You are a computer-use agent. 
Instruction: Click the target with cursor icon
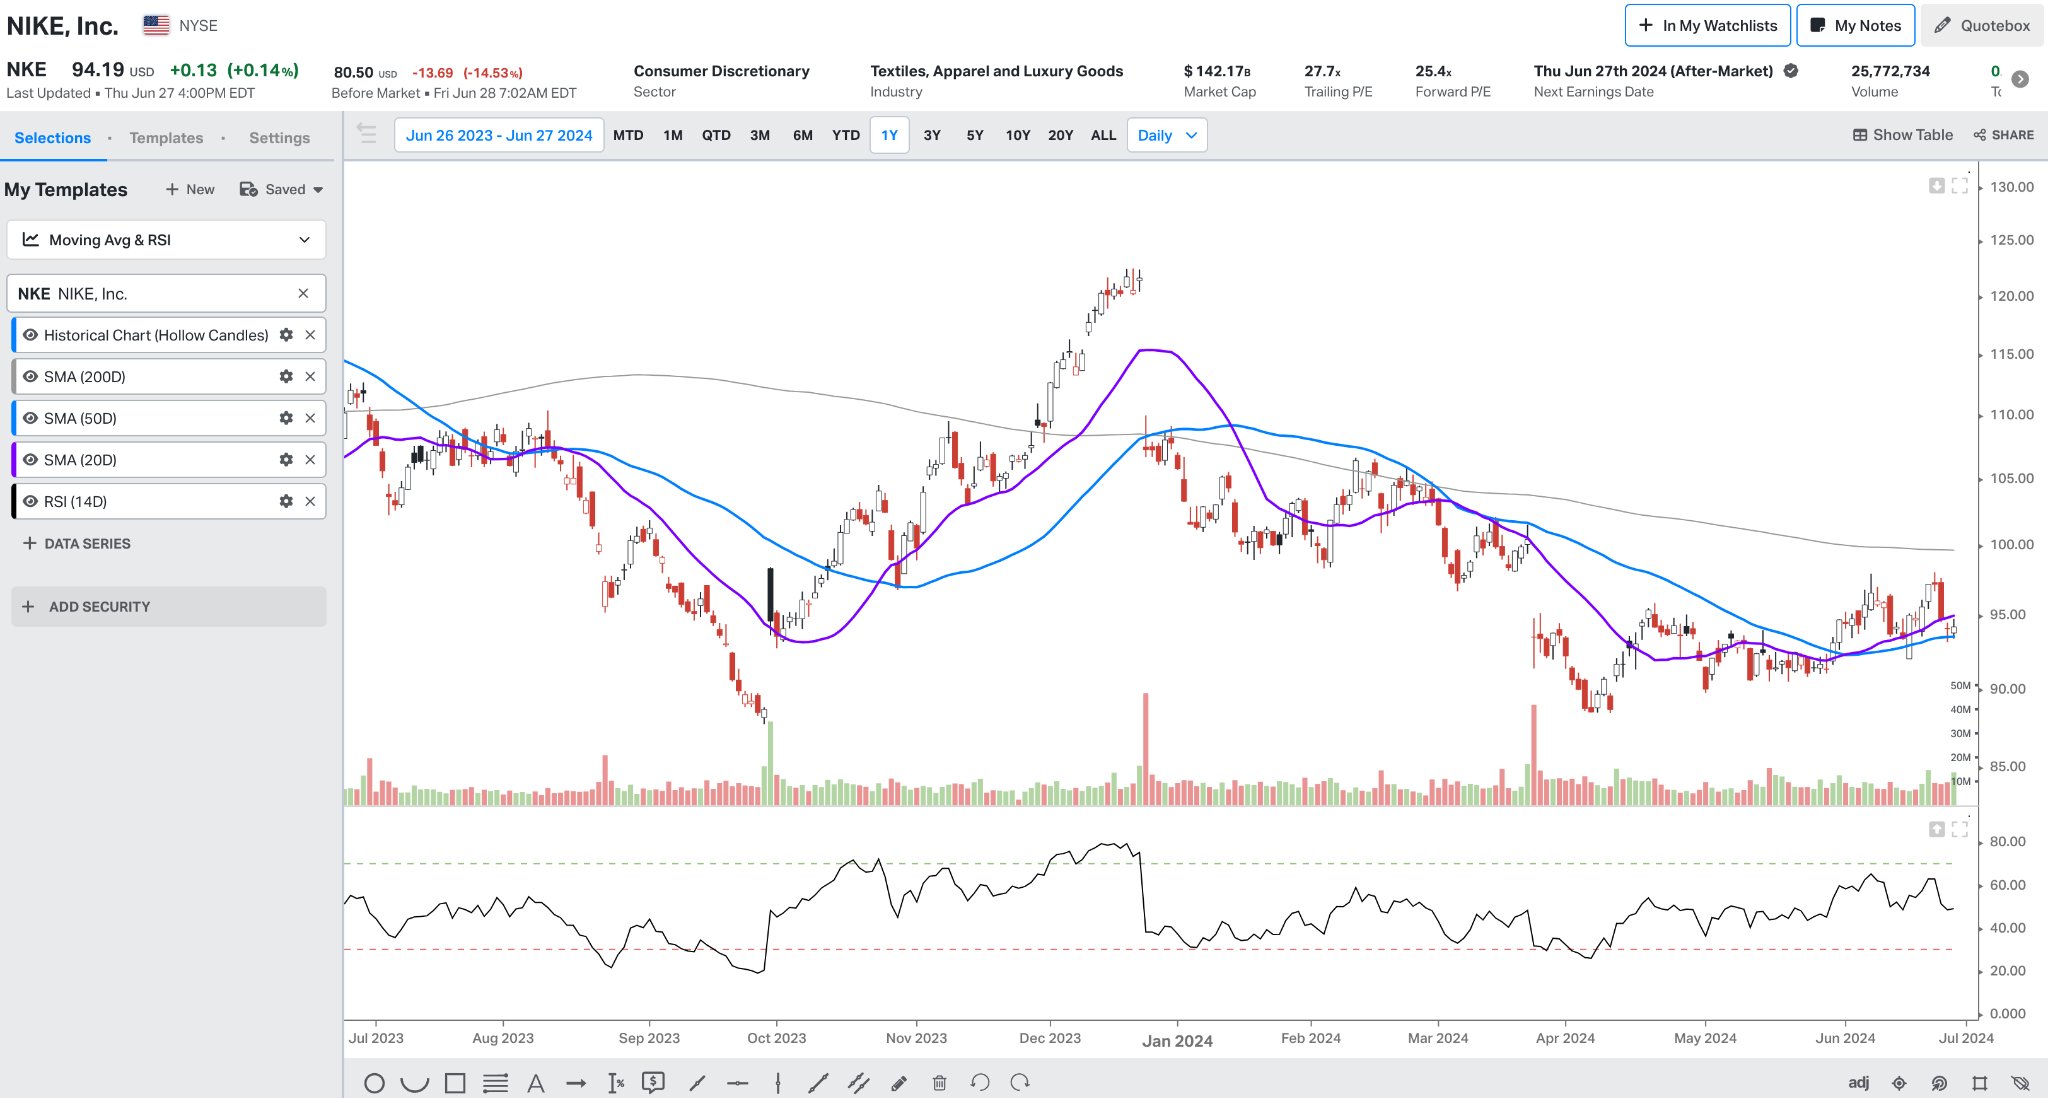[1939, 1083]
